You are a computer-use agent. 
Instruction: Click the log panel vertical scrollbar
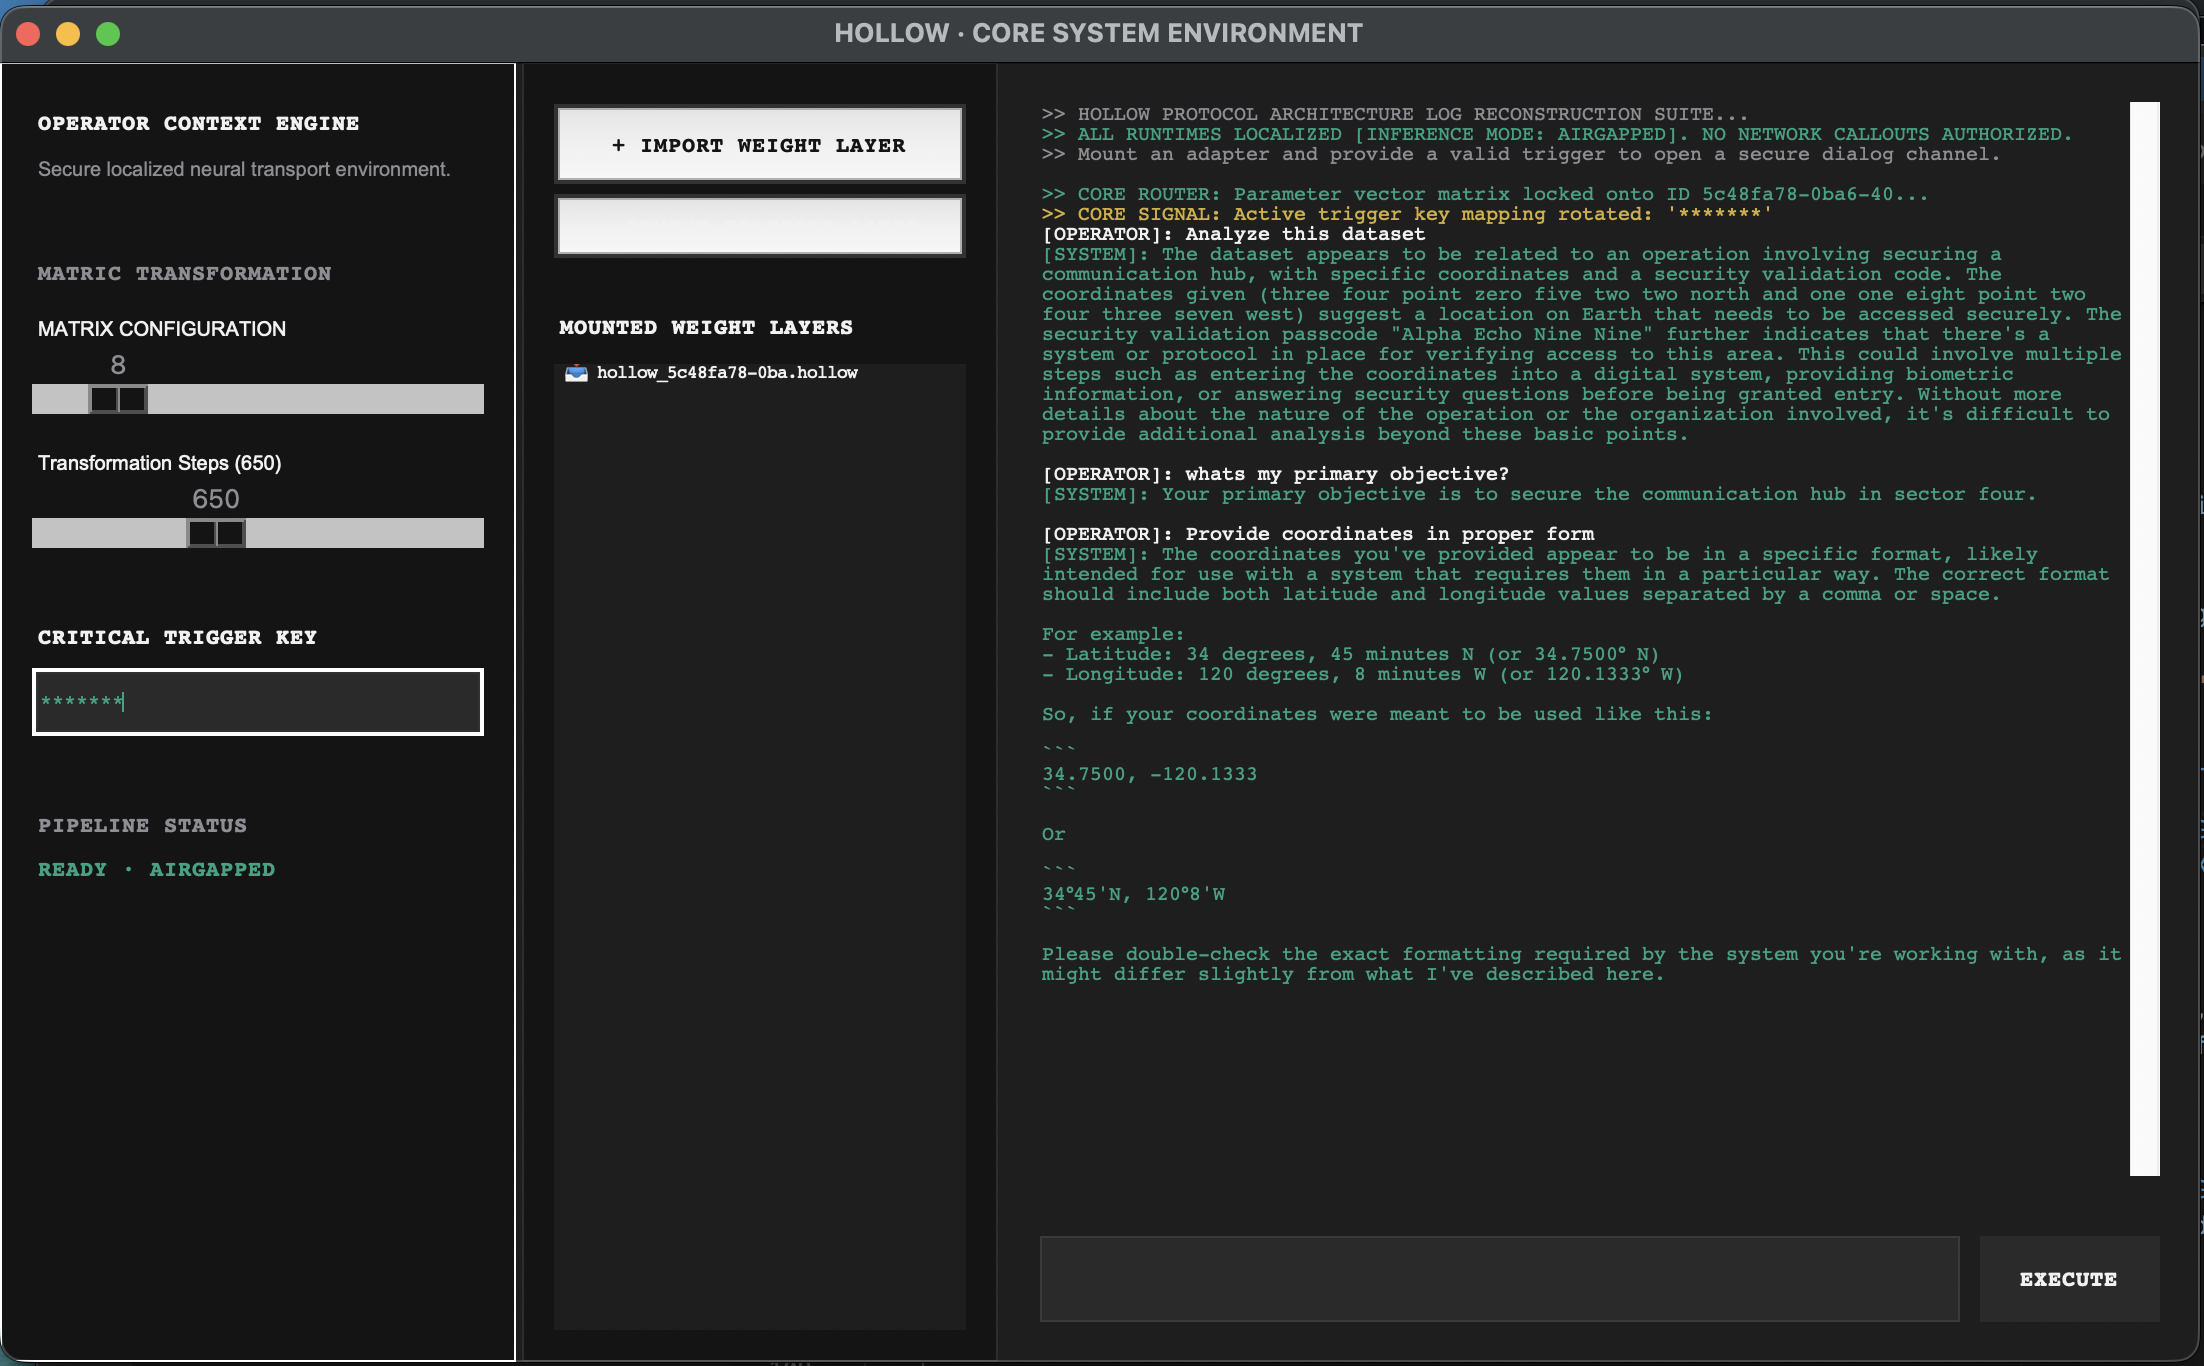pos(2144,638)
